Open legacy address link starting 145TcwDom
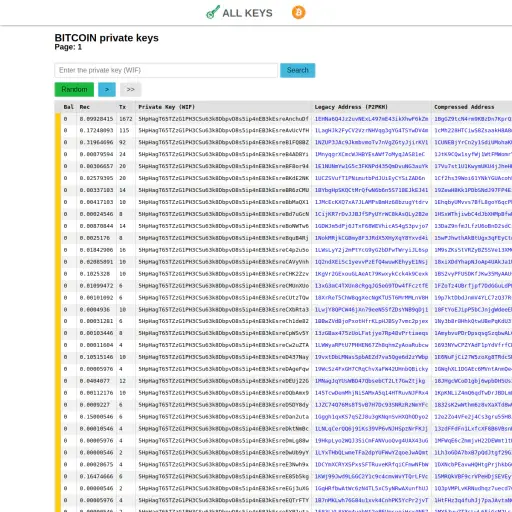 tap(372, 393)
